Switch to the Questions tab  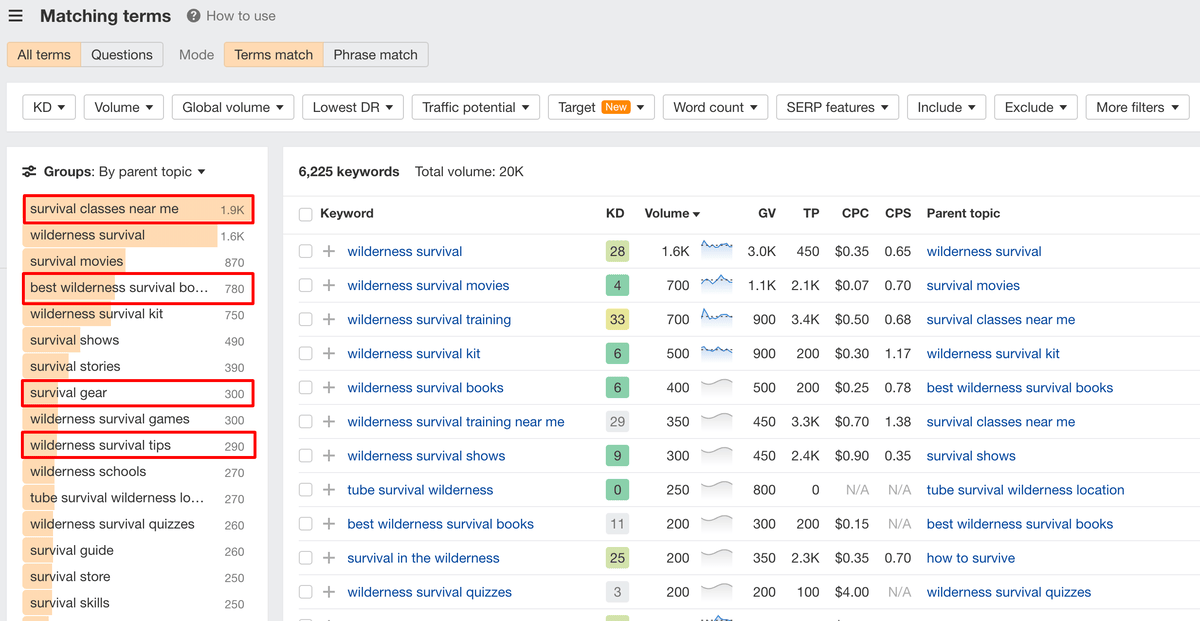(x=121, y=55)
